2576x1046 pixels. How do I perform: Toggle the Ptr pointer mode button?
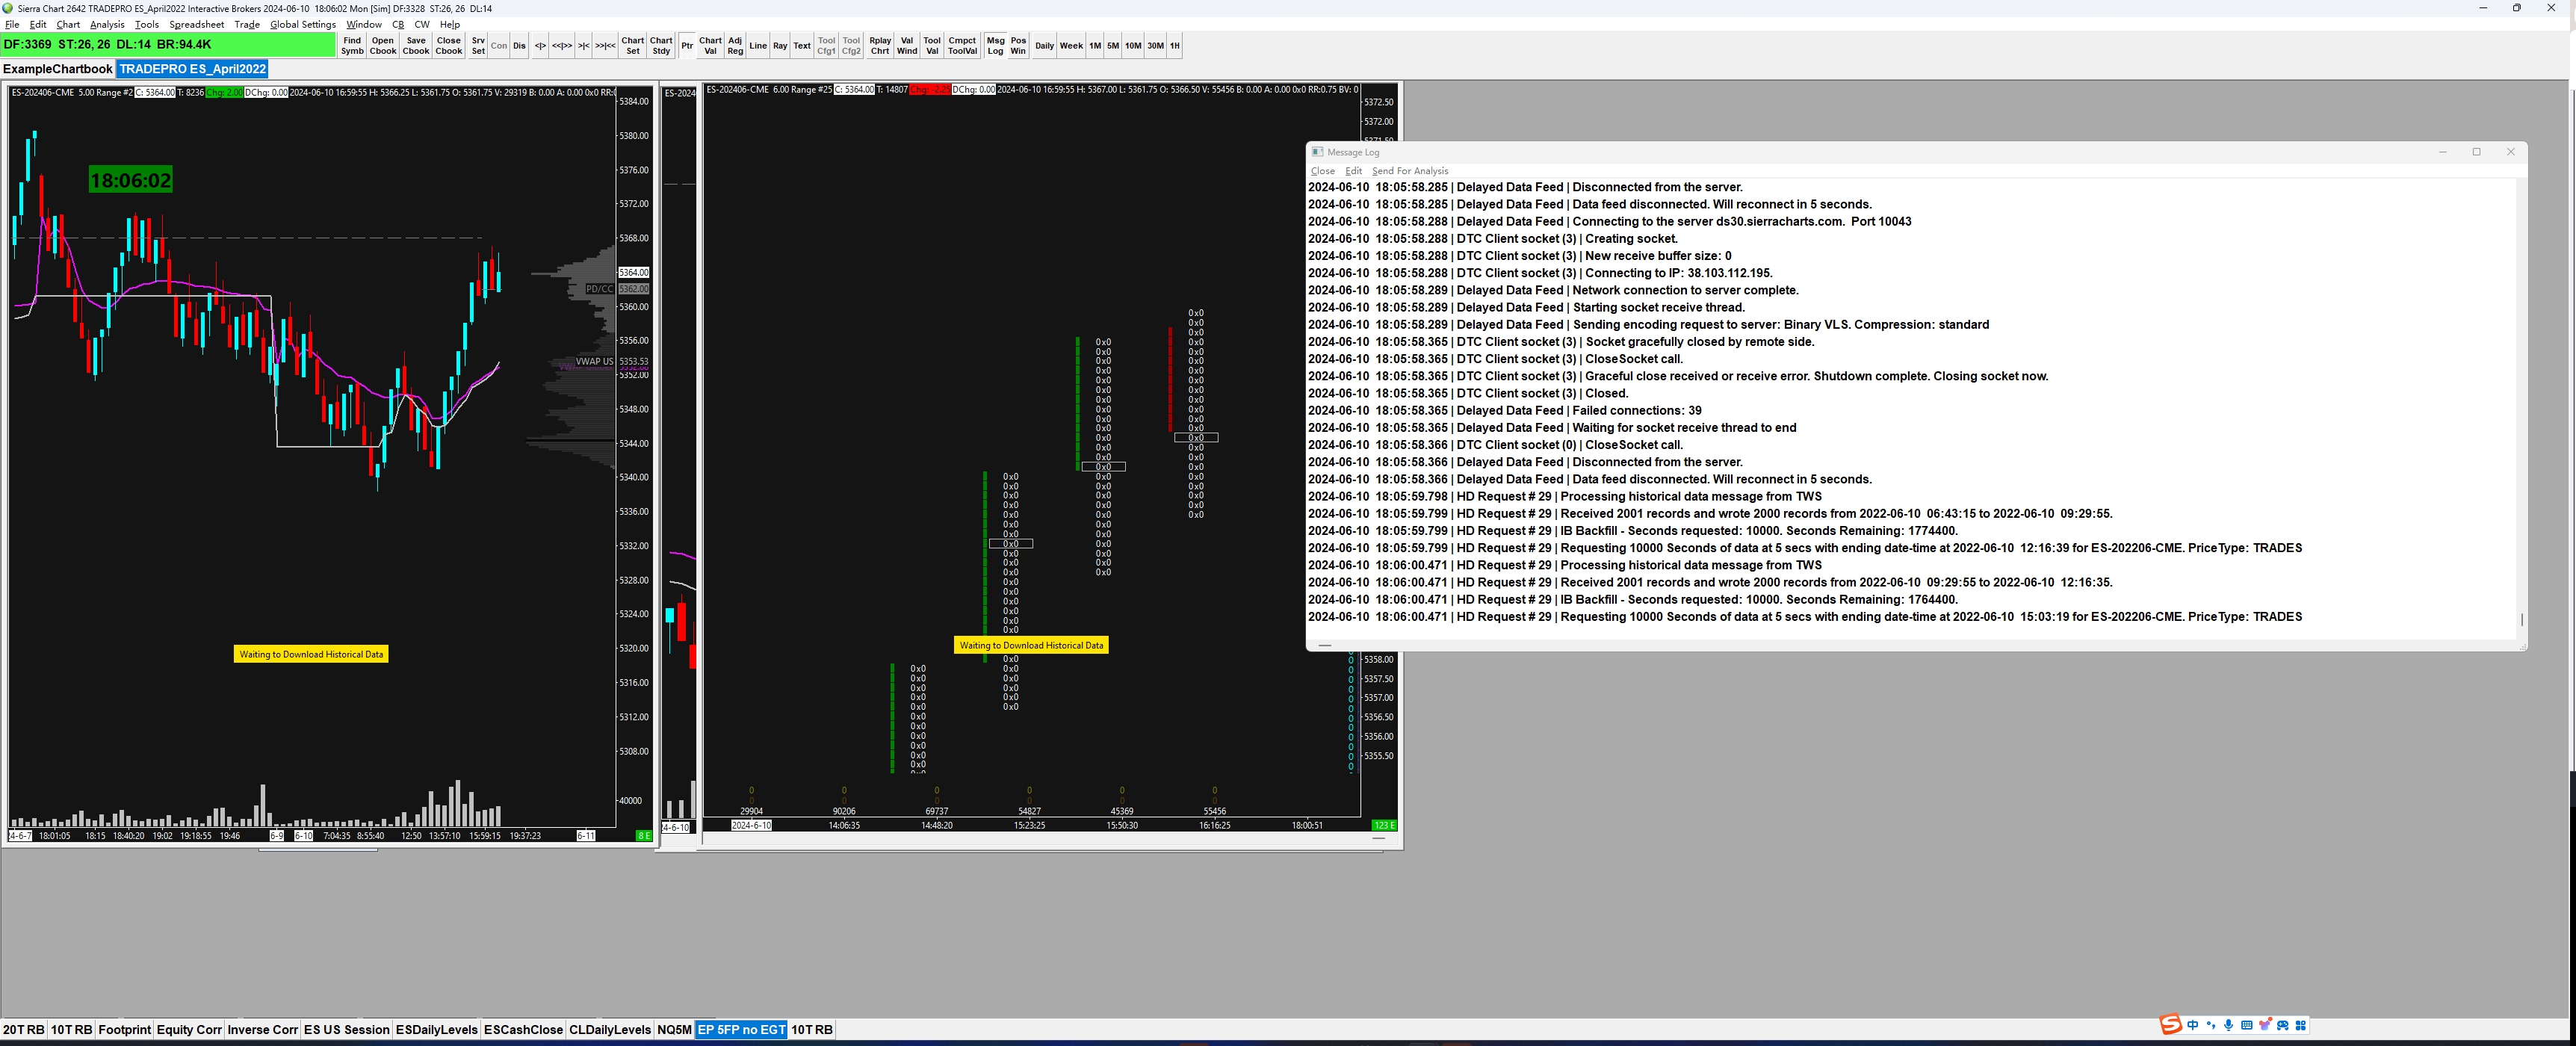click(x=687, y=46)
